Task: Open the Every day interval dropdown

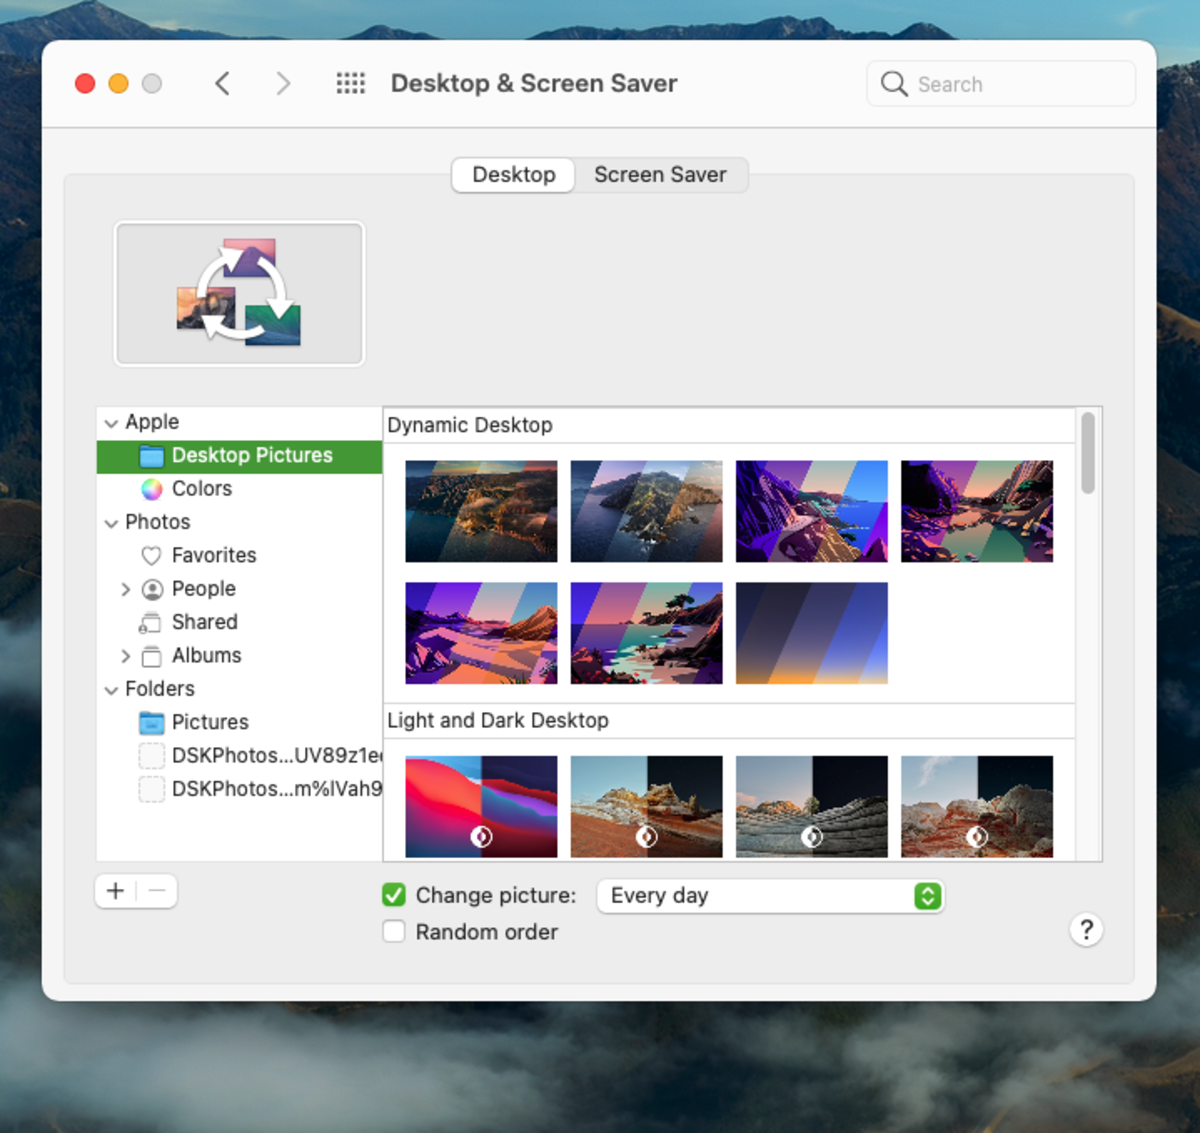Action: [x=769, y=896]
